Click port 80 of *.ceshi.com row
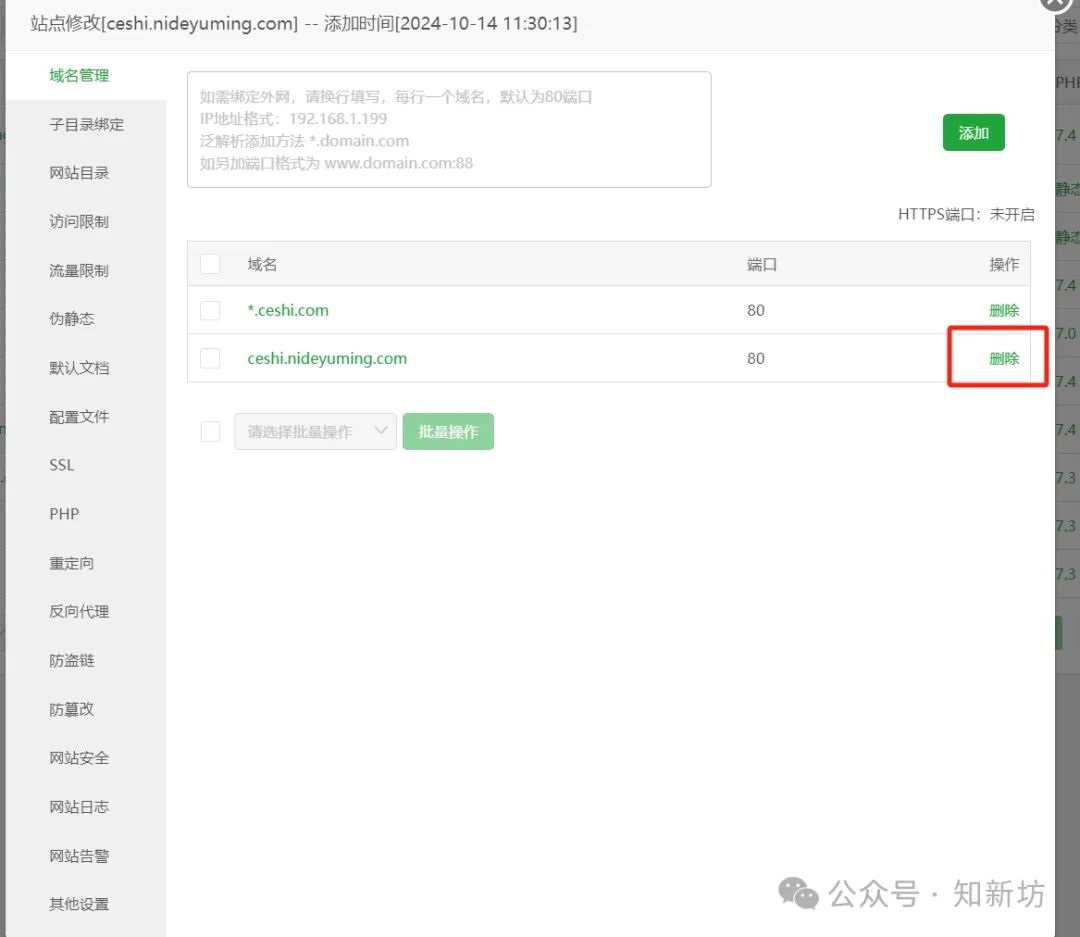The height and width of the screenshot is (937, 1080). coord(756,310)
